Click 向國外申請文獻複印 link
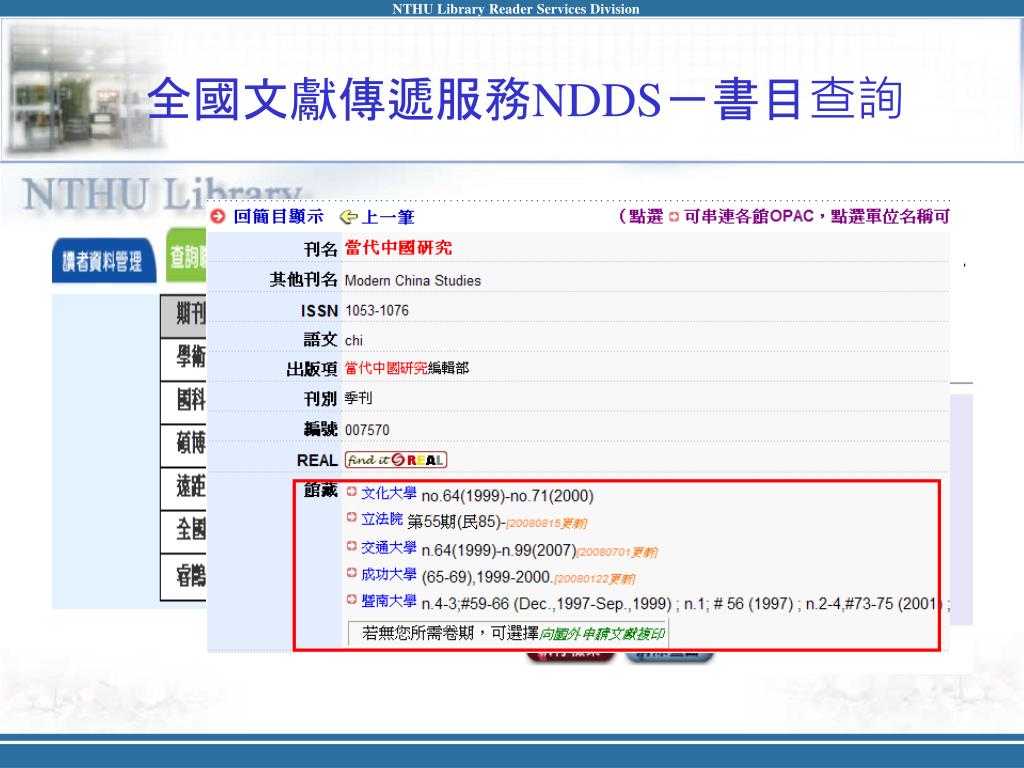Image resolution: width=1024 pixels, height=768 pixels. point(602,633)
